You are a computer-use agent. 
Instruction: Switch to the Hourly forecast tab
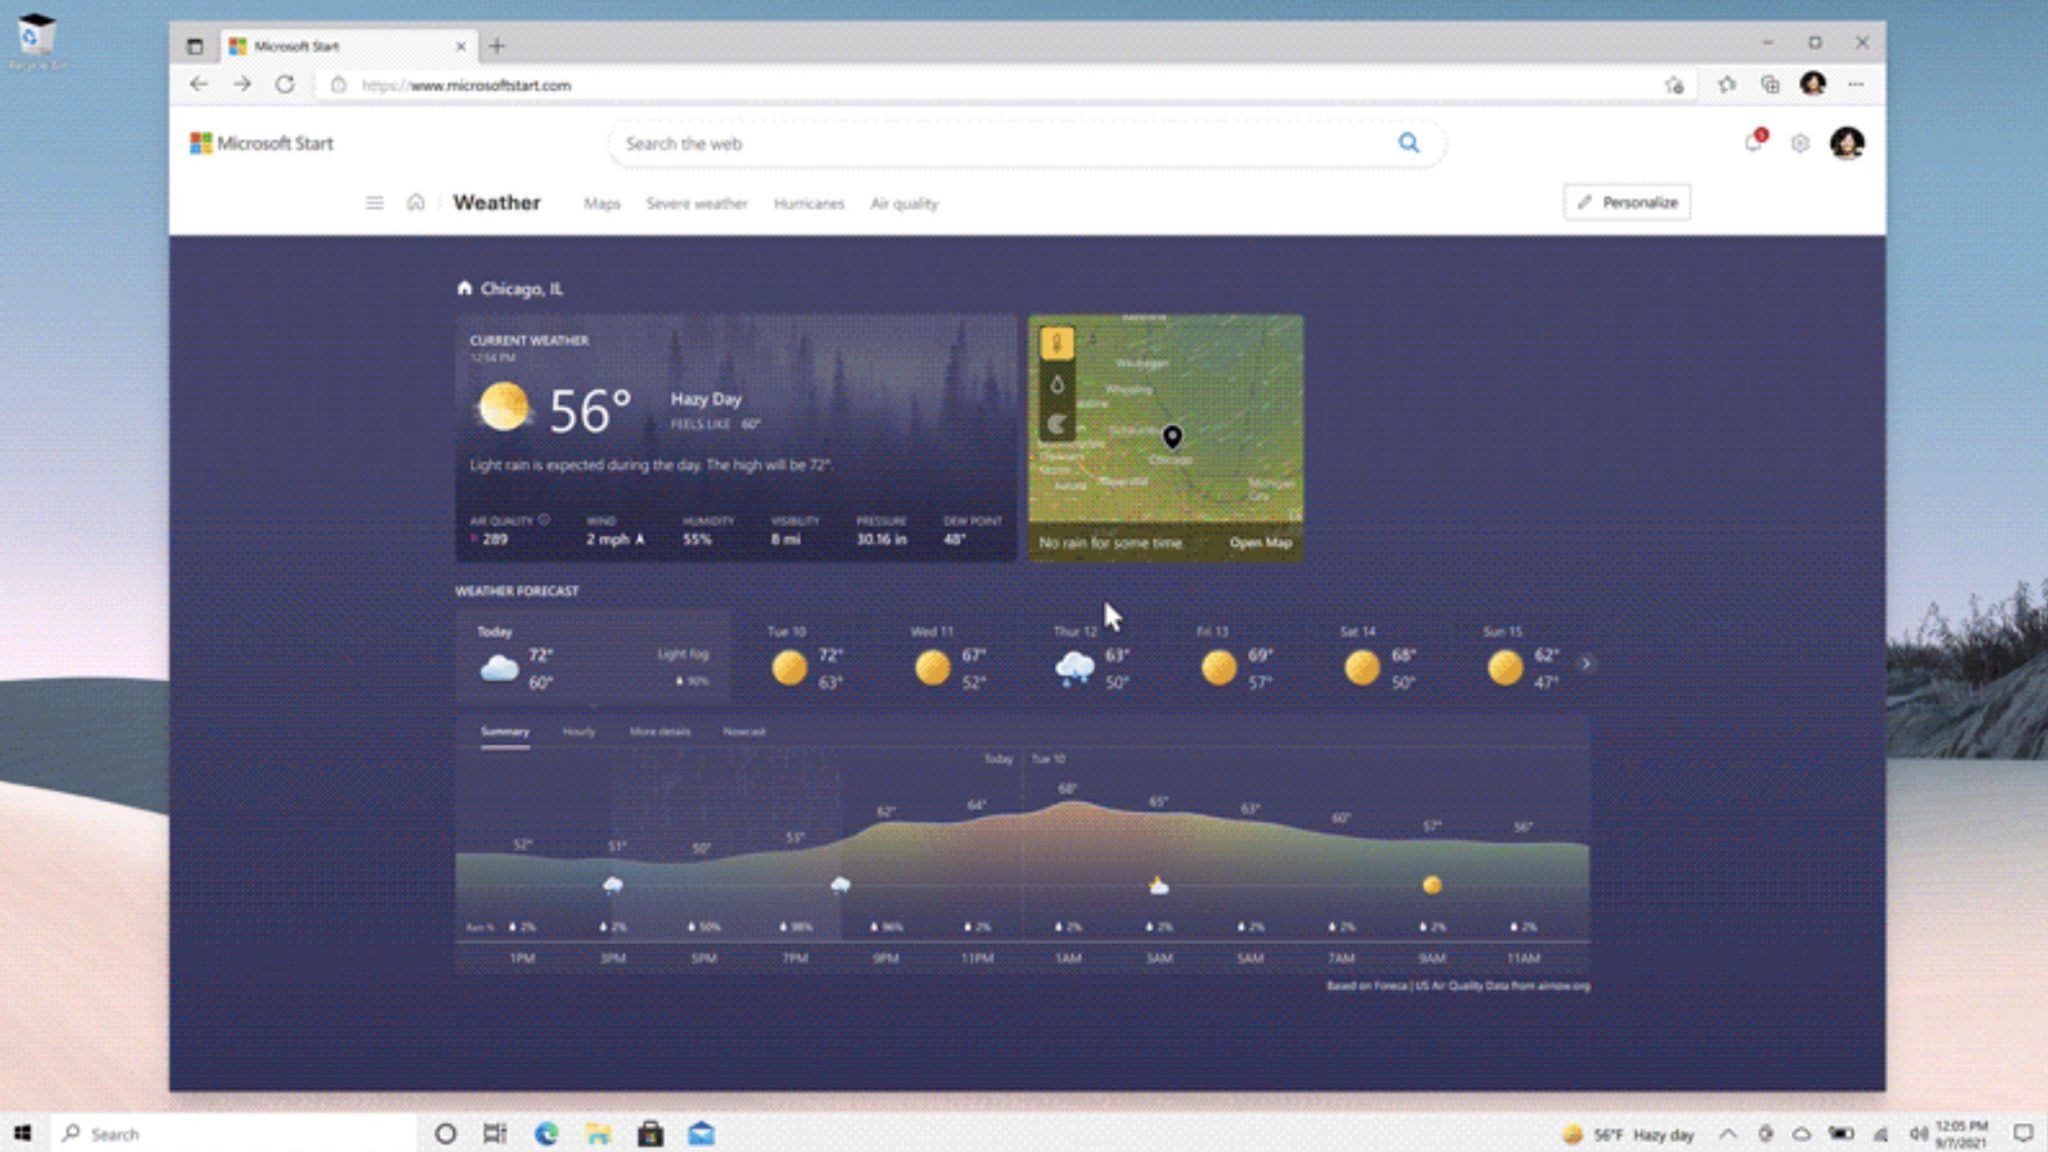pos(579,731)
